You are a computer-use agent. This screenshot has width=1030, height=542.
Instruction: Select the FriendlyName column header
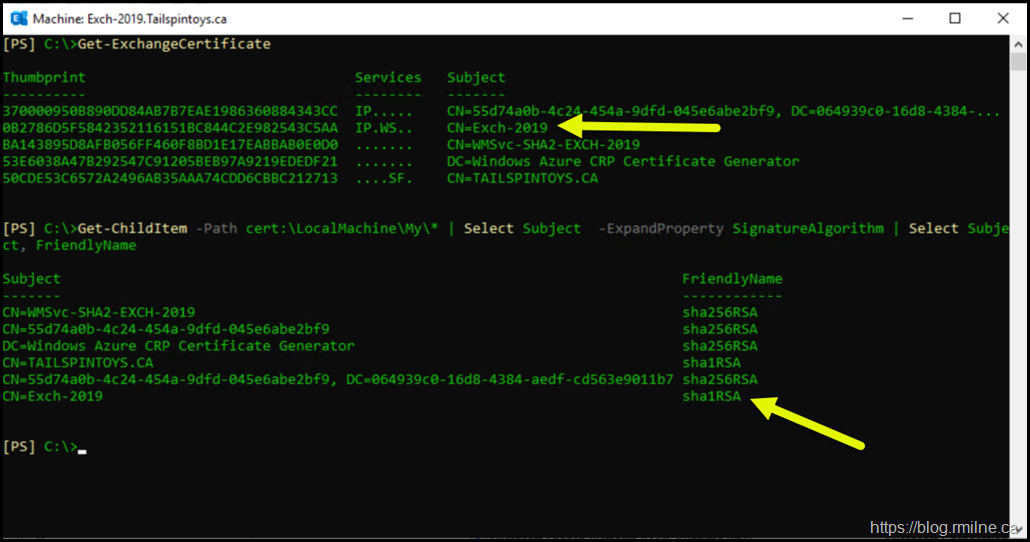(732, 279)
